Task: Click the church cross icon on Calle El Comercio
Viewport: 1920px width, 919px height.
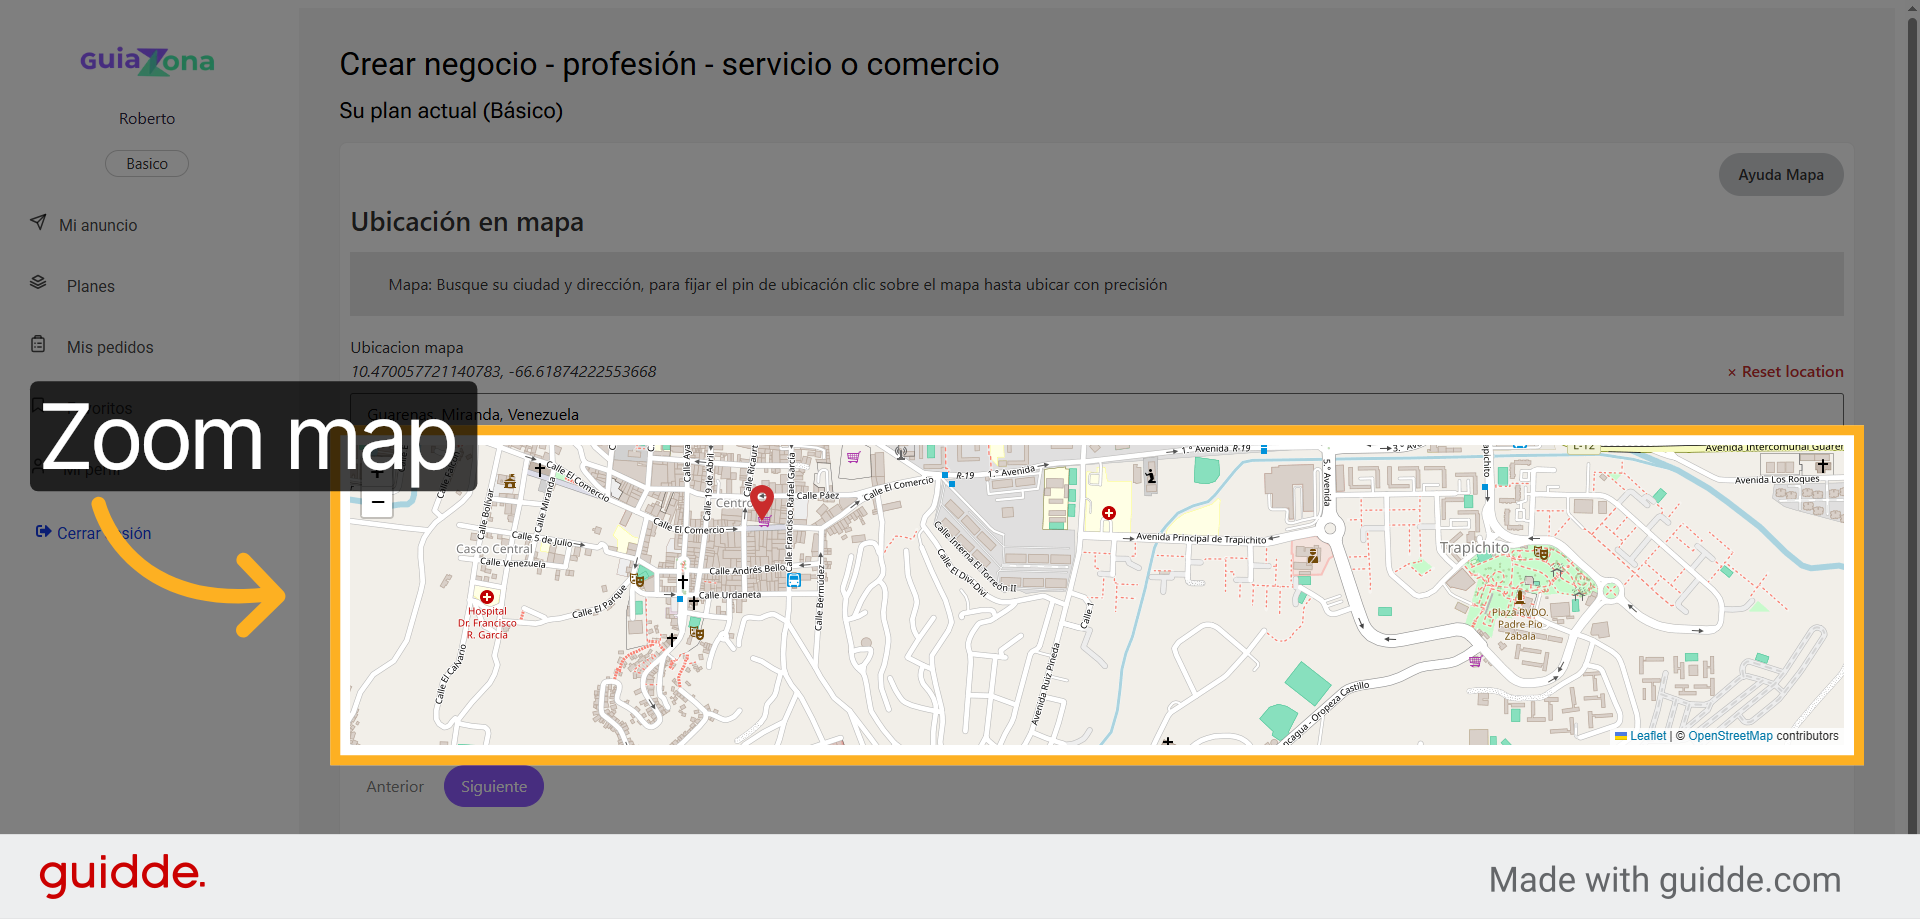Action: [540, 468]
